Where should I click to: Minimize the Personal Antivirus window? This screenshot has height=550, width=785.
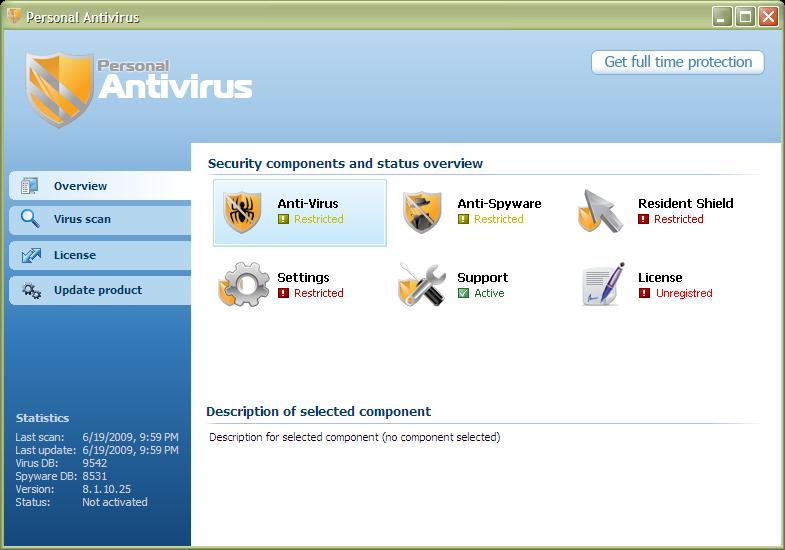[721, 17]
